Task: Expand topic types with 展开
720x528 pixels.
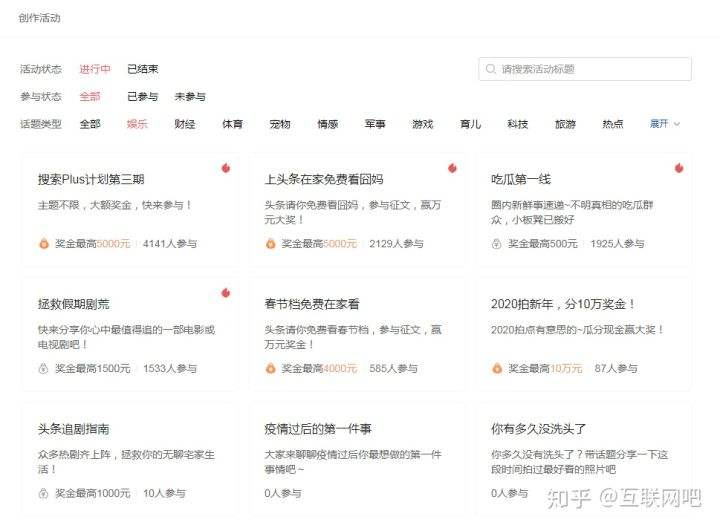Action: (x=664, y=124)
